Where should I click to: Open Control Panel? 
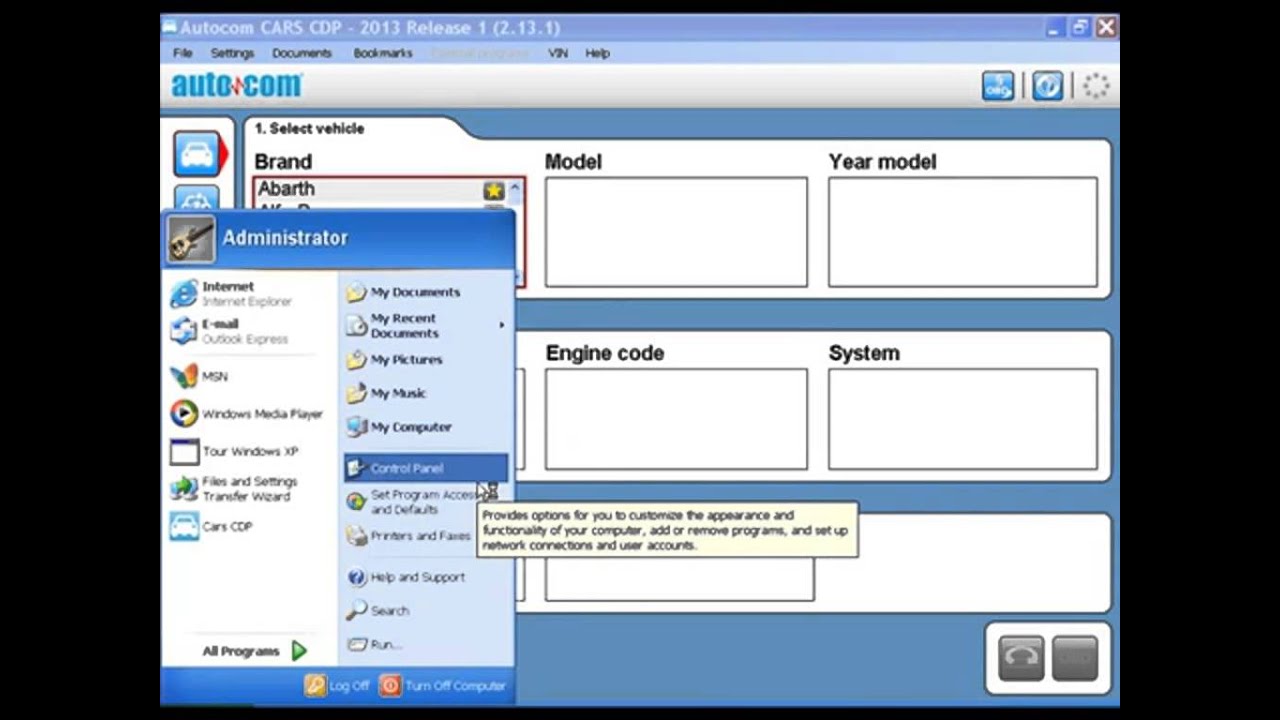pos(426,468)
